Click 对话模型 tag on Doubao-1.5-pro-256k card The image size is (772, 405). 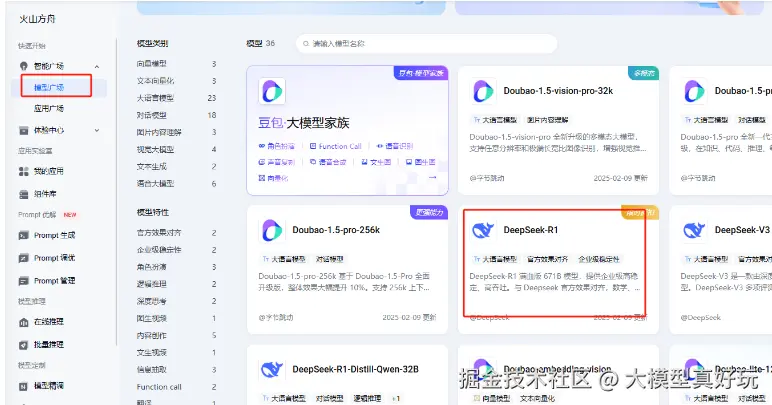(329, 259)
